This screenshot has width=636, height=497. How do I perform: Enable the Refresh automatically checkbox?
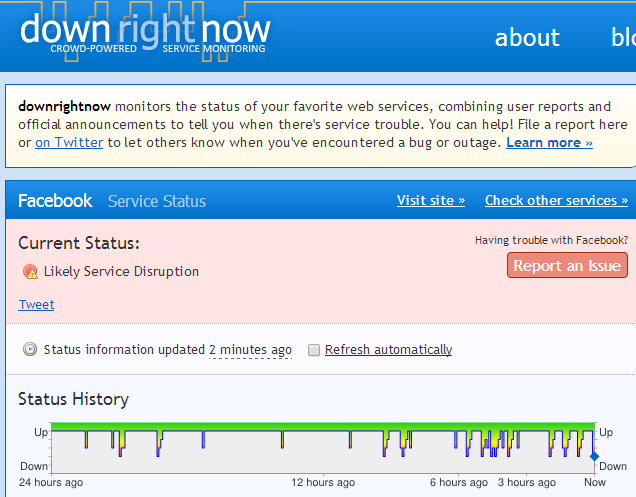314,350
